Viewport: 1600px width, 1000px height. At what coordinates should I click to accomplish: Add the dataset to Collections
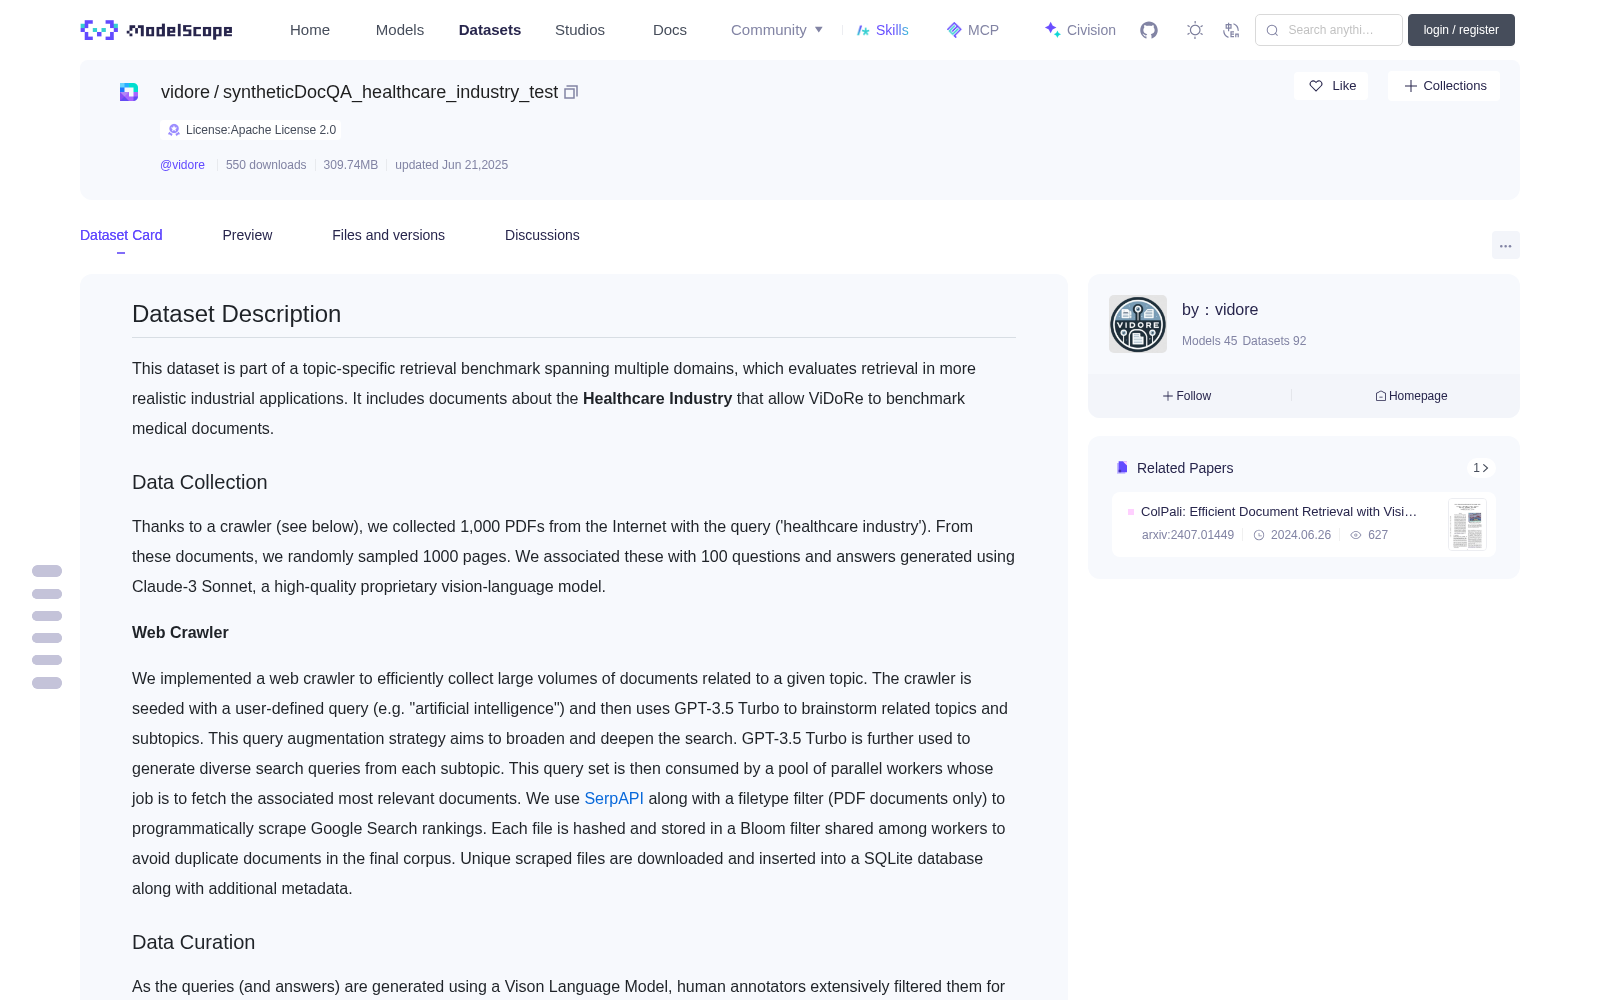click(1444, 86)
